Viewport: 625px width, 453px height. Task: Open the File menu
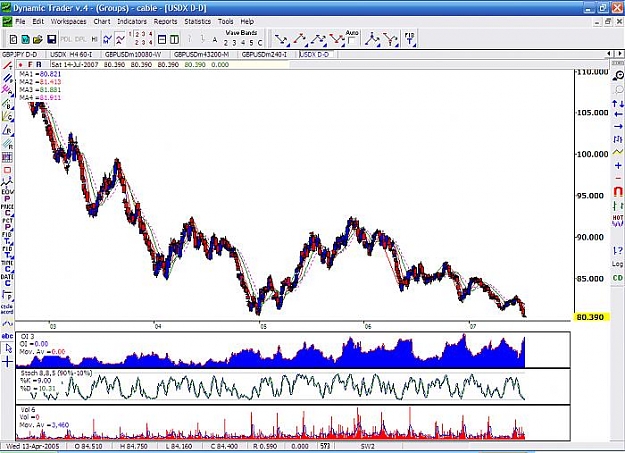pyautogui.click(x=20, y=22)
